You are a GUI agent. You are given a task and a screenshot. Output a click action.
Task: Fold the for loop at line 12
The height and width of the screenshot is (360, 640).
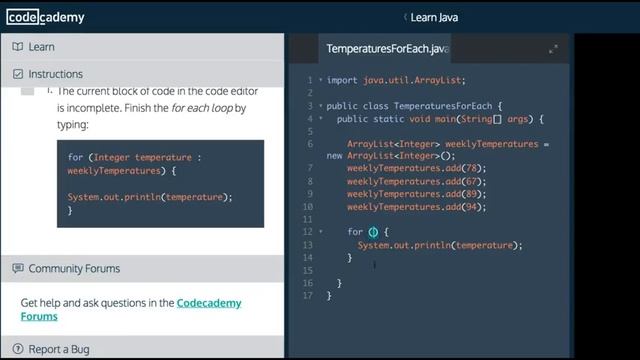[x=321, y=231]
